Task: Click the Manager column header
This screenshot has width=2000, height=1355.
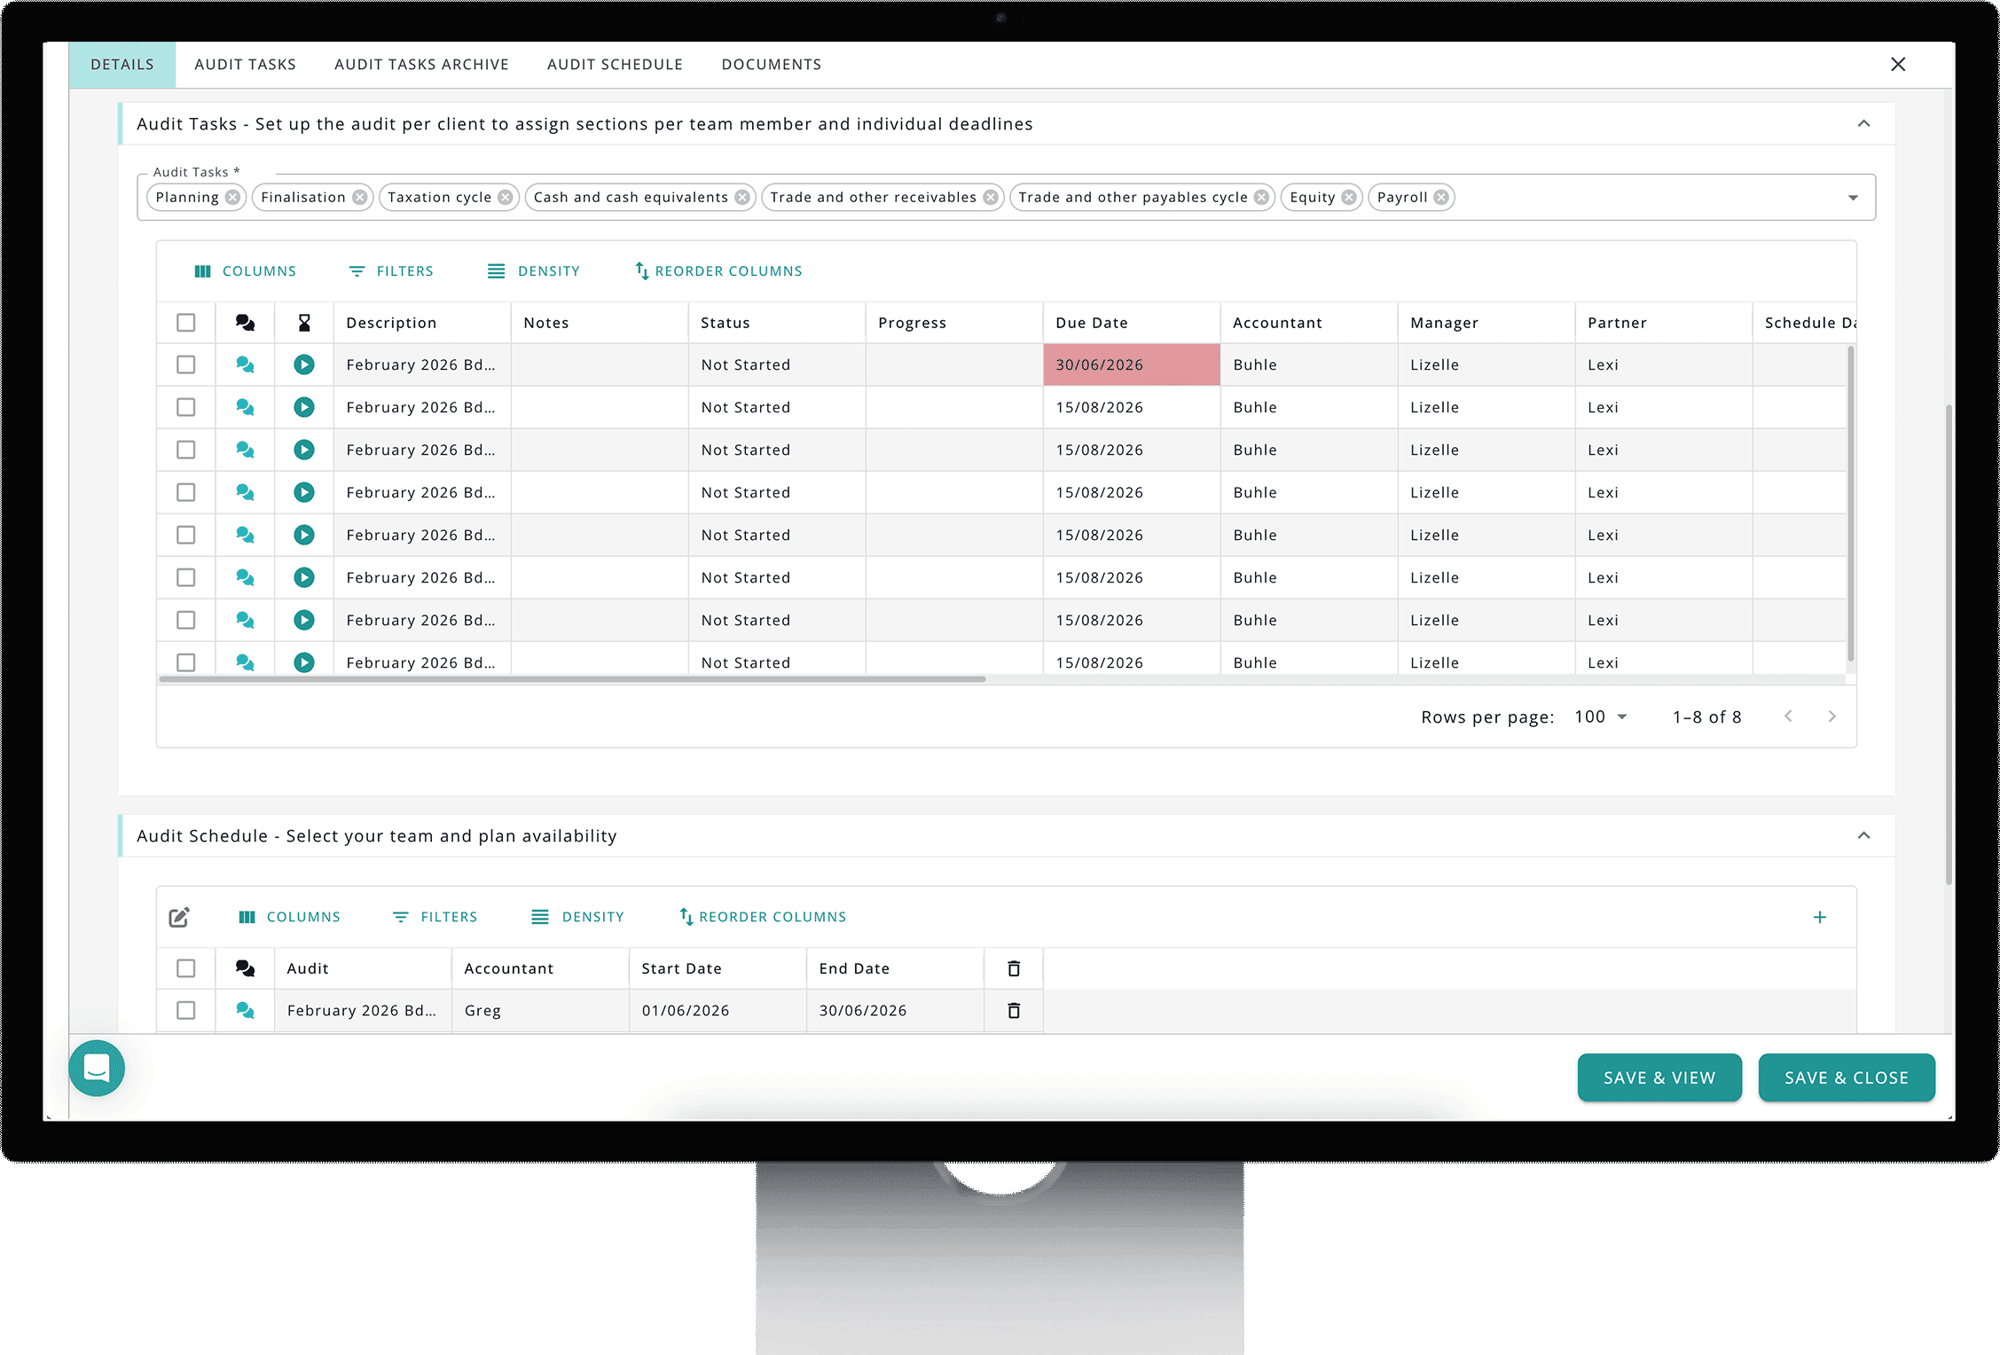Action: (1486, 322)
